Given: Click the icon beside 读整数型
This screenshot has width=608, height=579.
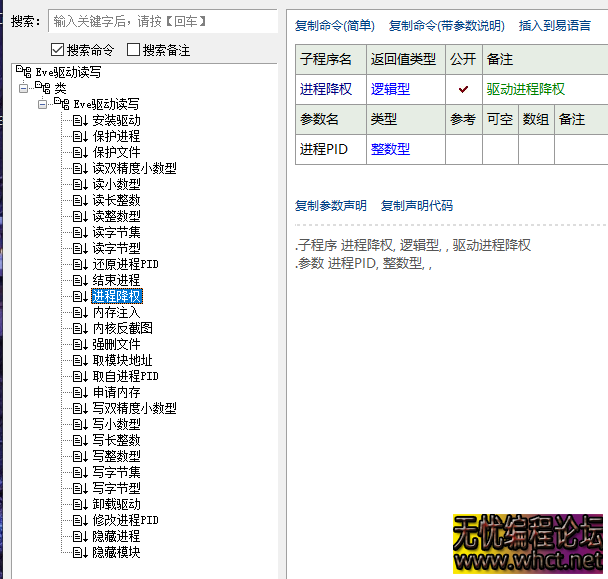Looking at the screenshot, I should [81, 216].
